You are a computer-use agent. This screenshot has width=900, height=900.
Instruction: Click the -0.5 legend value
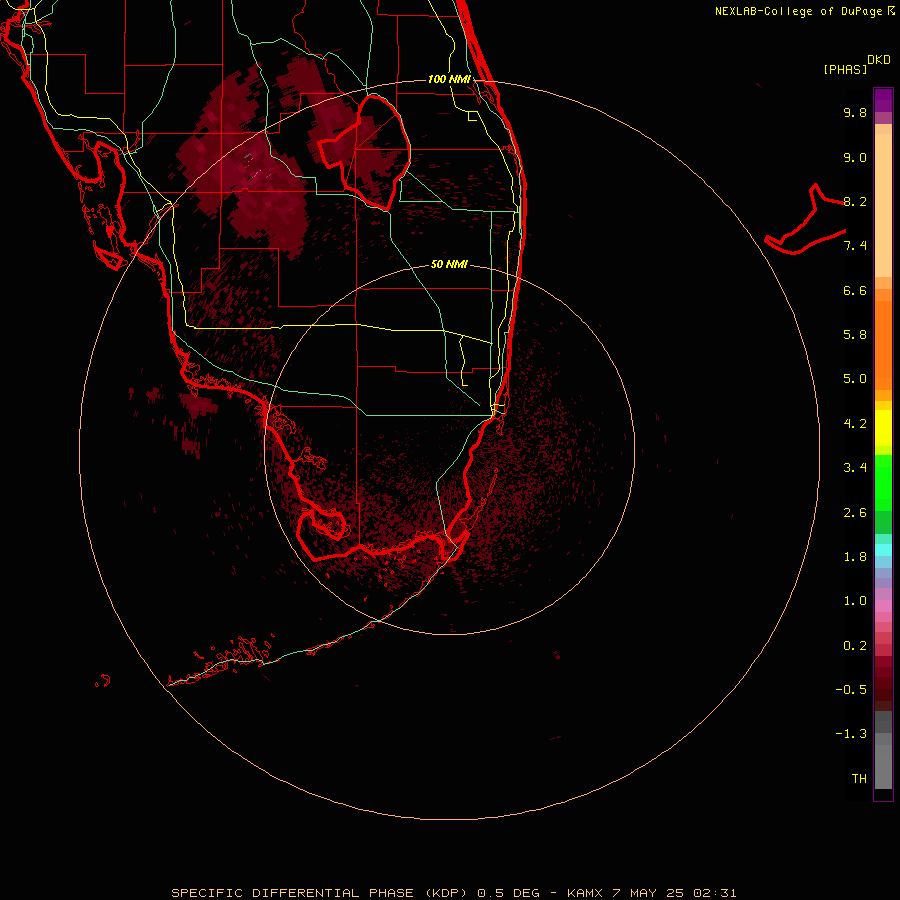(851, 690)
